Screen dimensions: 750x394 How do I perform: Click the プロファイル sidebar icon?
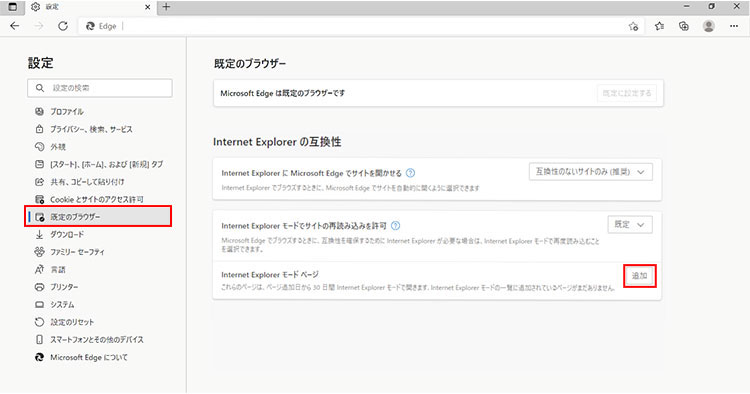[40, 111]
